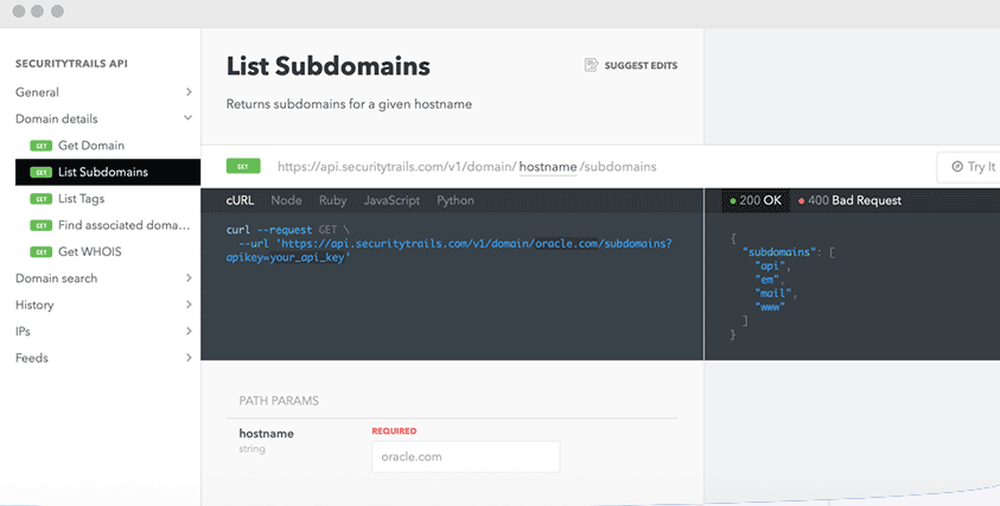Click the compass icon in the Try It button
The image size is (1000, 506).
957,167
